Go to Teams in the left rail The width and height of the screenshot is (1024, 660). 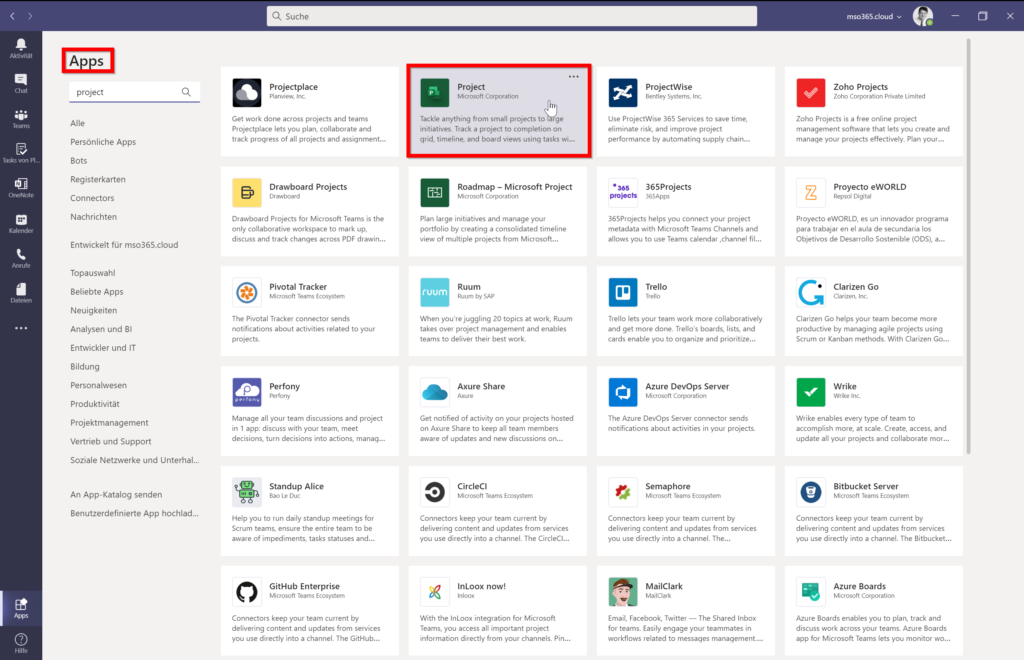click(x=21, y=118)
